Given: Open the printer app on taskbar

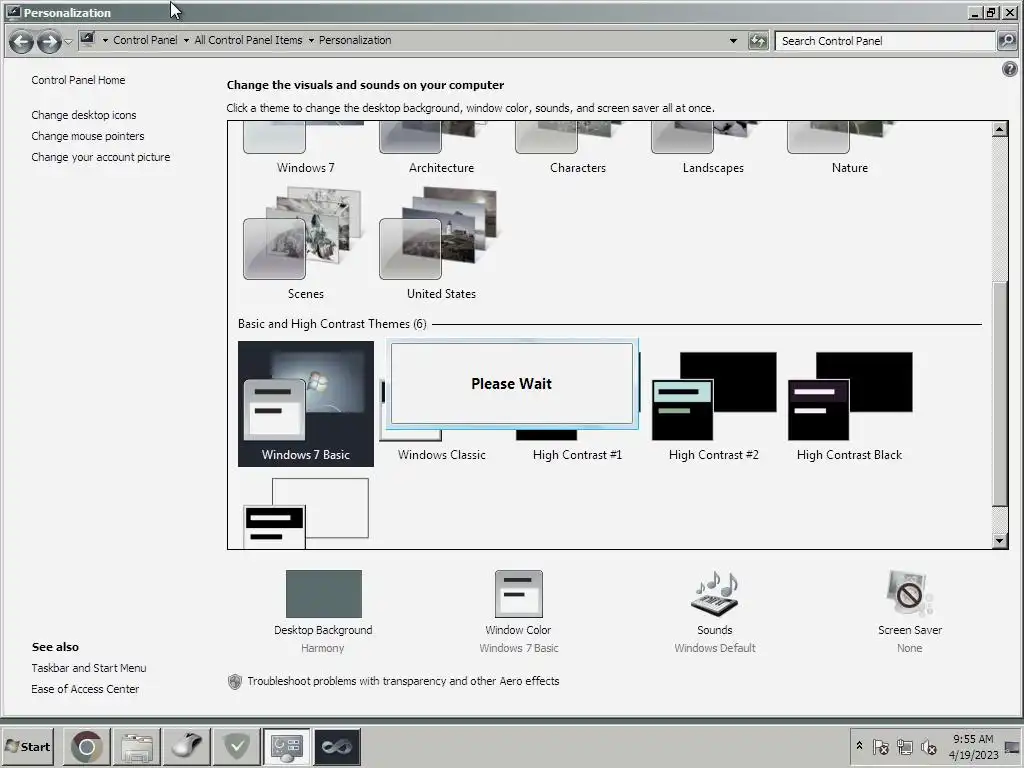Looking at the screenshot, I should point(137,746).
